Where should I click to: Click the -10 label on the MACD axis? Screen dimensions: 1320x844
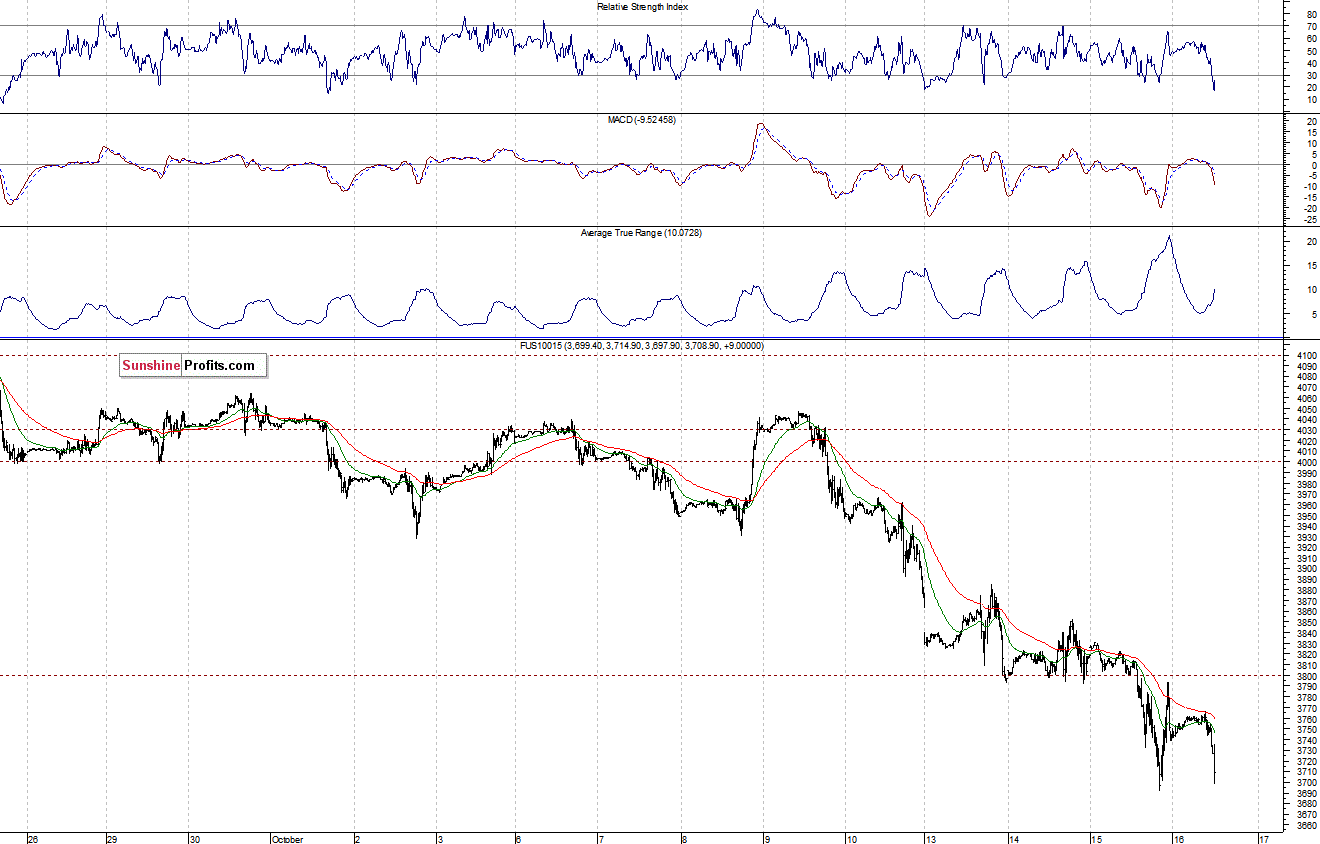click(1309, 187)
